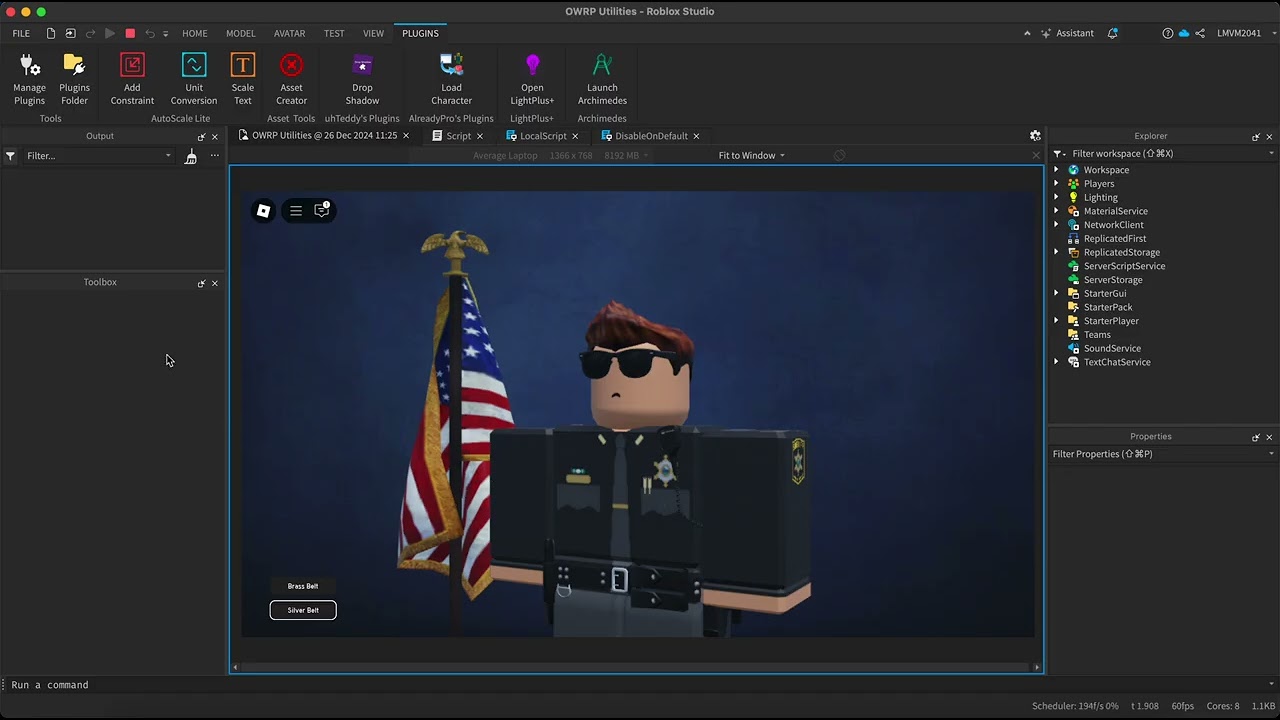
Task: Open the Asset Creator plugin
Action: click(x=291, y=78)
